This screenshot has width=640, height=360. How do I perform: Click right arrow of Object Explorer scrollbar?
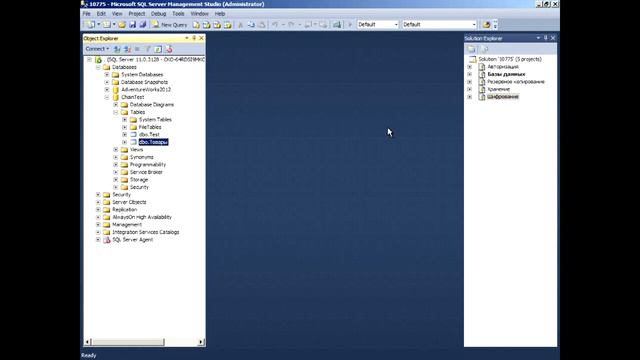pos(201,342)
